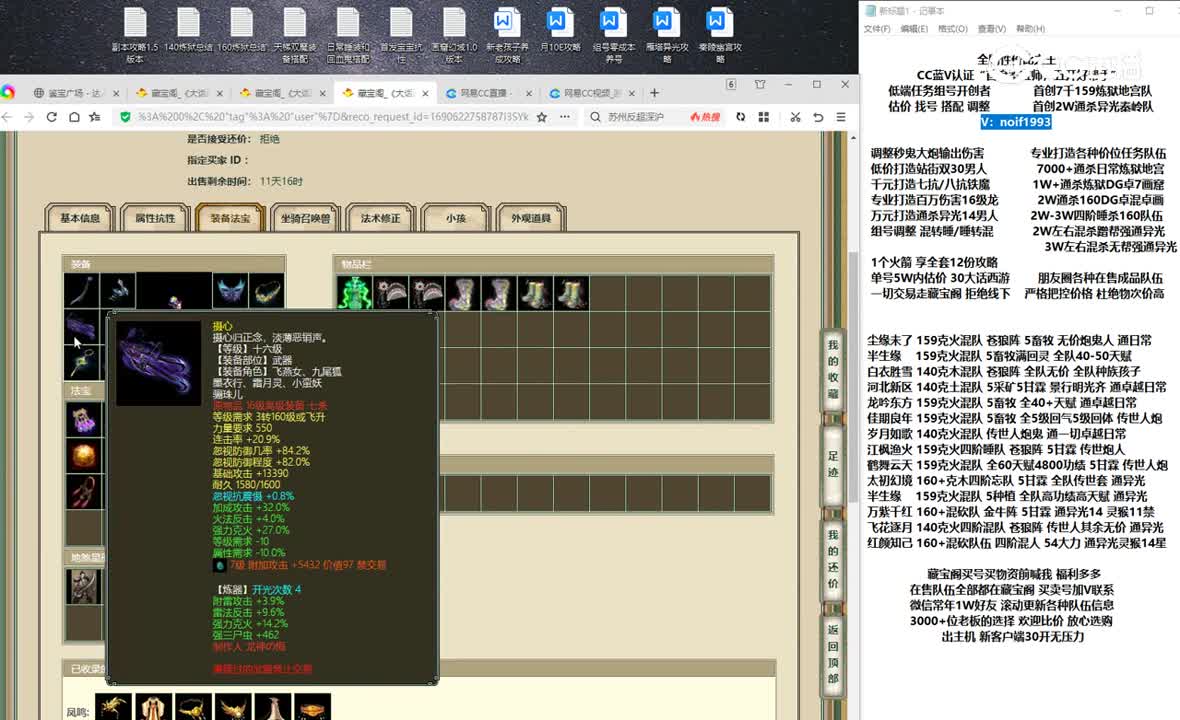Image resolution: width=1180 pixels, height=720 pixels.
Task: Open the address bar three-dots menu
Action: [x=564, y=117]
